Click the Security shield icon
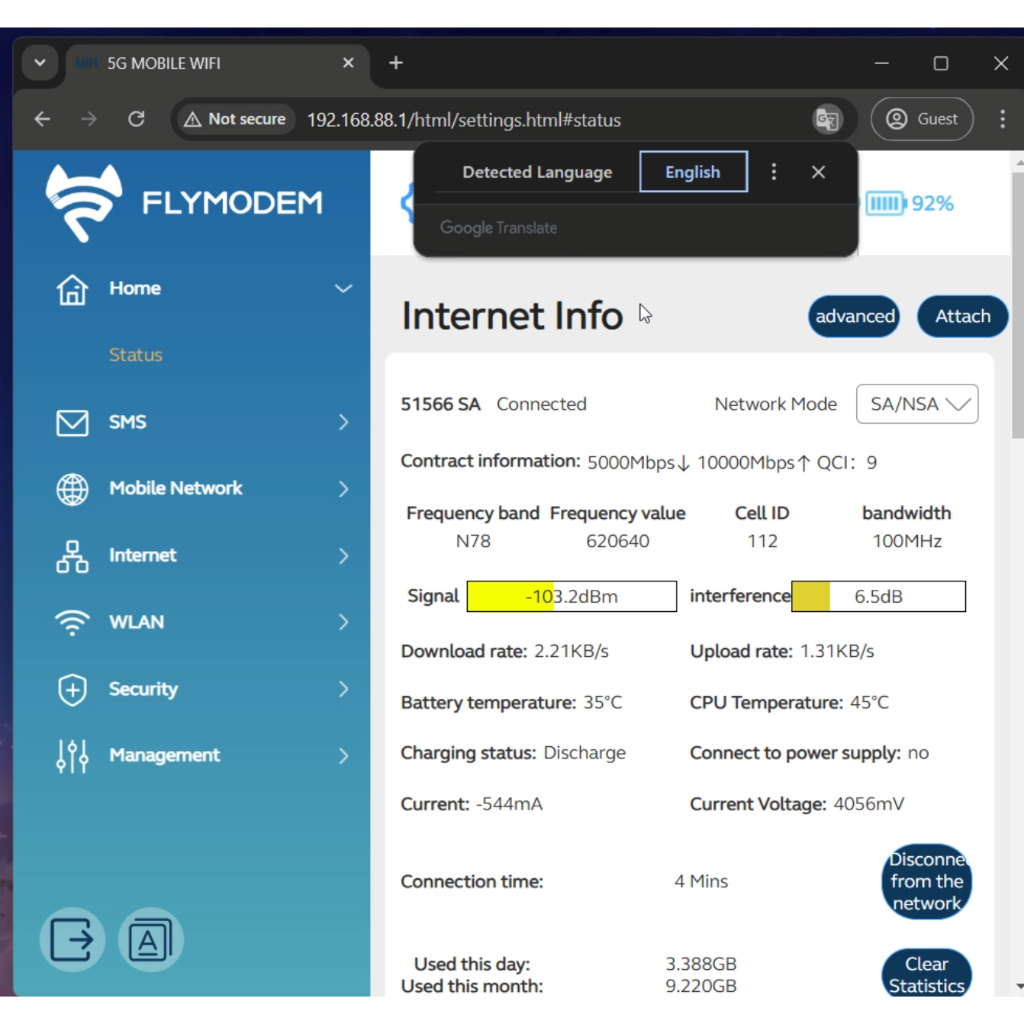 coord(72,689)
